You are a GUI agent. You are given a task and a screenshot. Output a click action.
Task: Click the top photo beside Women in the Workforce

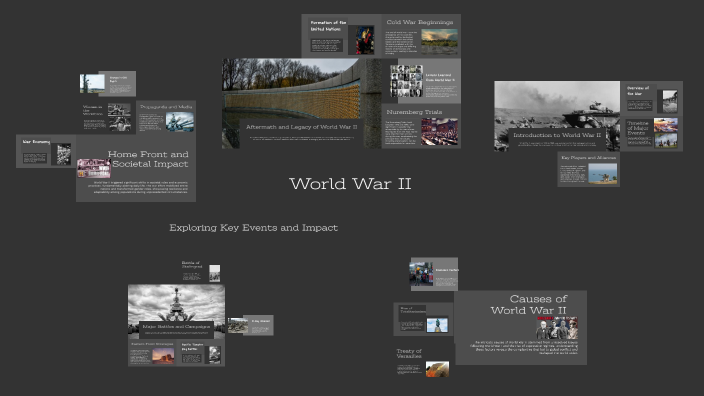pyautogui.click(x=119, y=110)
